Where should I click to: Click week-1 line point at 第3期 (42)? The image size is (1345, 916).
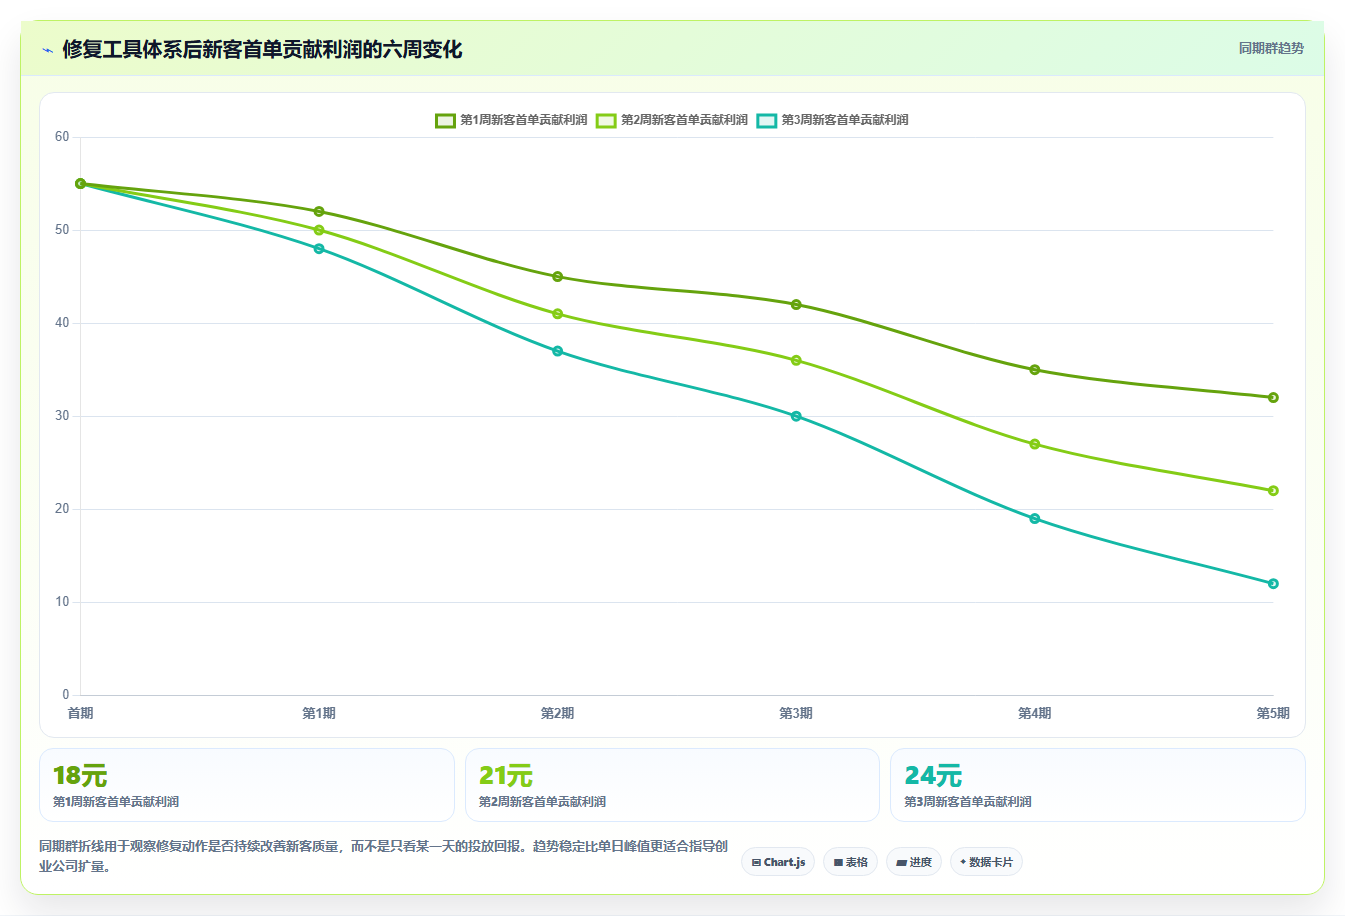click(x=796, y=305)
